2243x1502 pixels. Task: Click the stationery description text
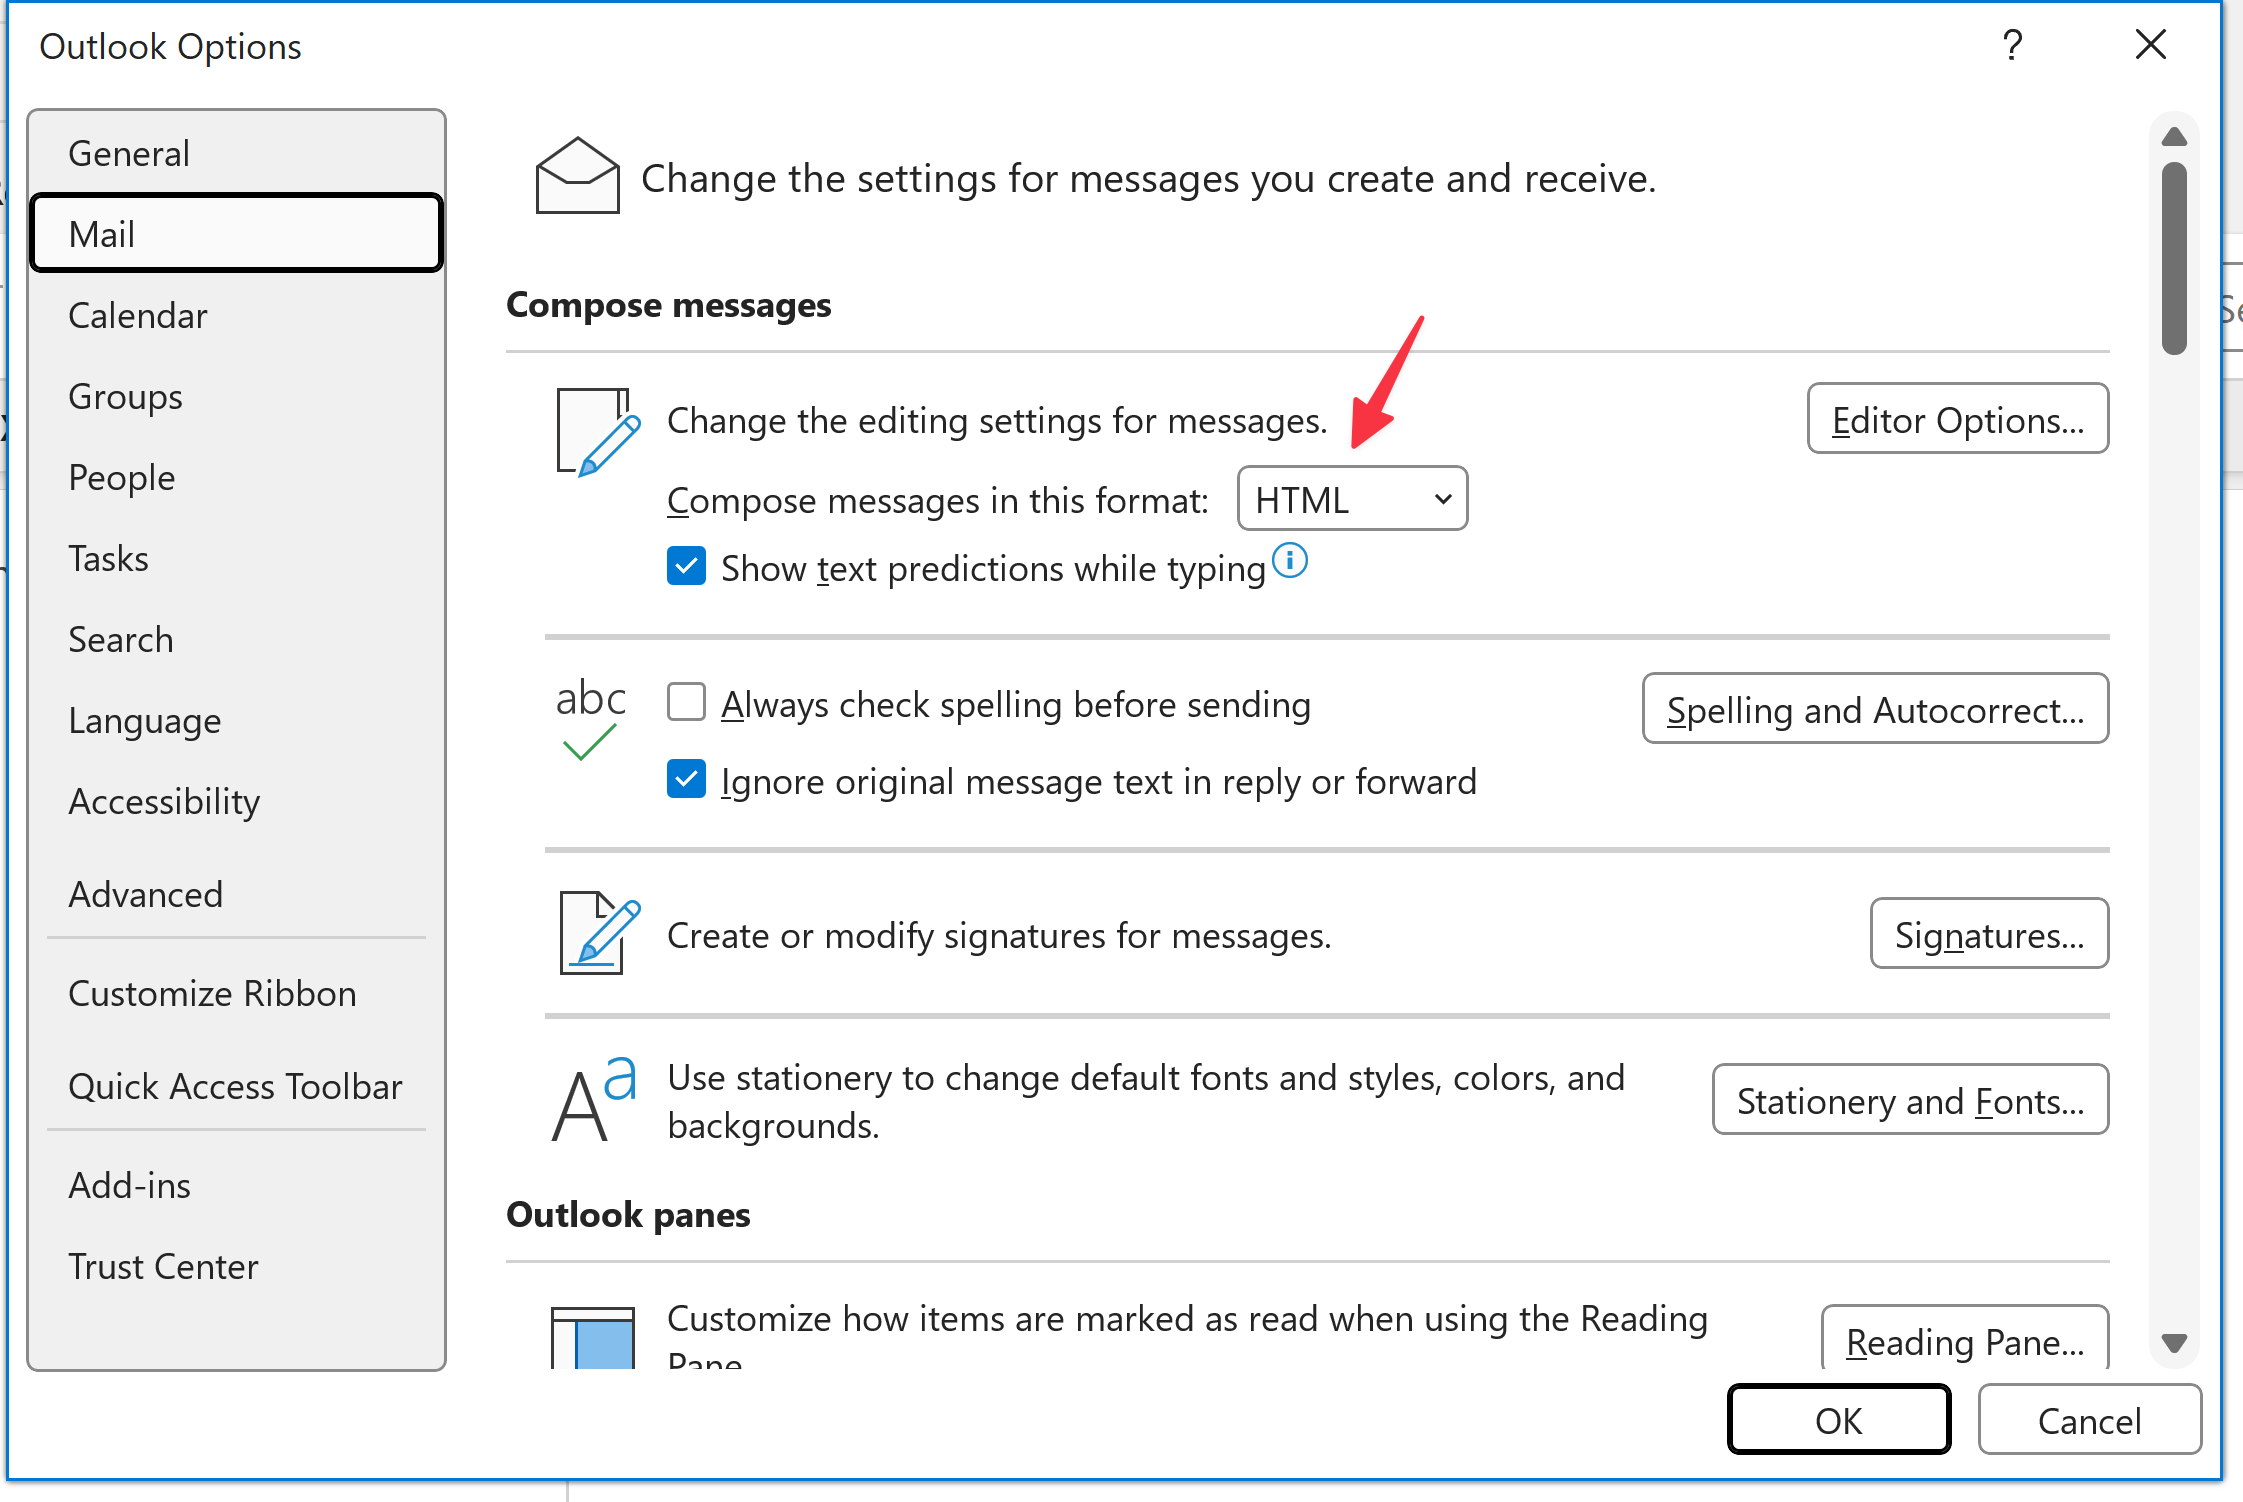pos(1146,1101)
